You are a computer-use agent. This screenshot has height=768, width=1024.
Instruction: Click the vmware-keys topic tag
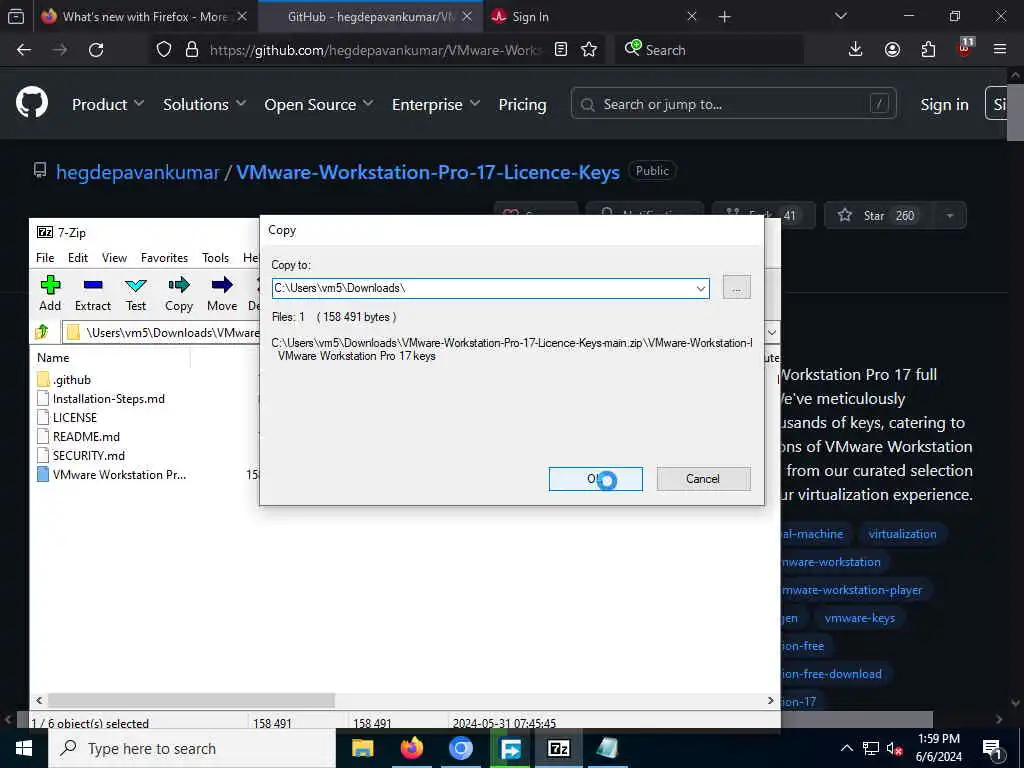tap(859, 618)
